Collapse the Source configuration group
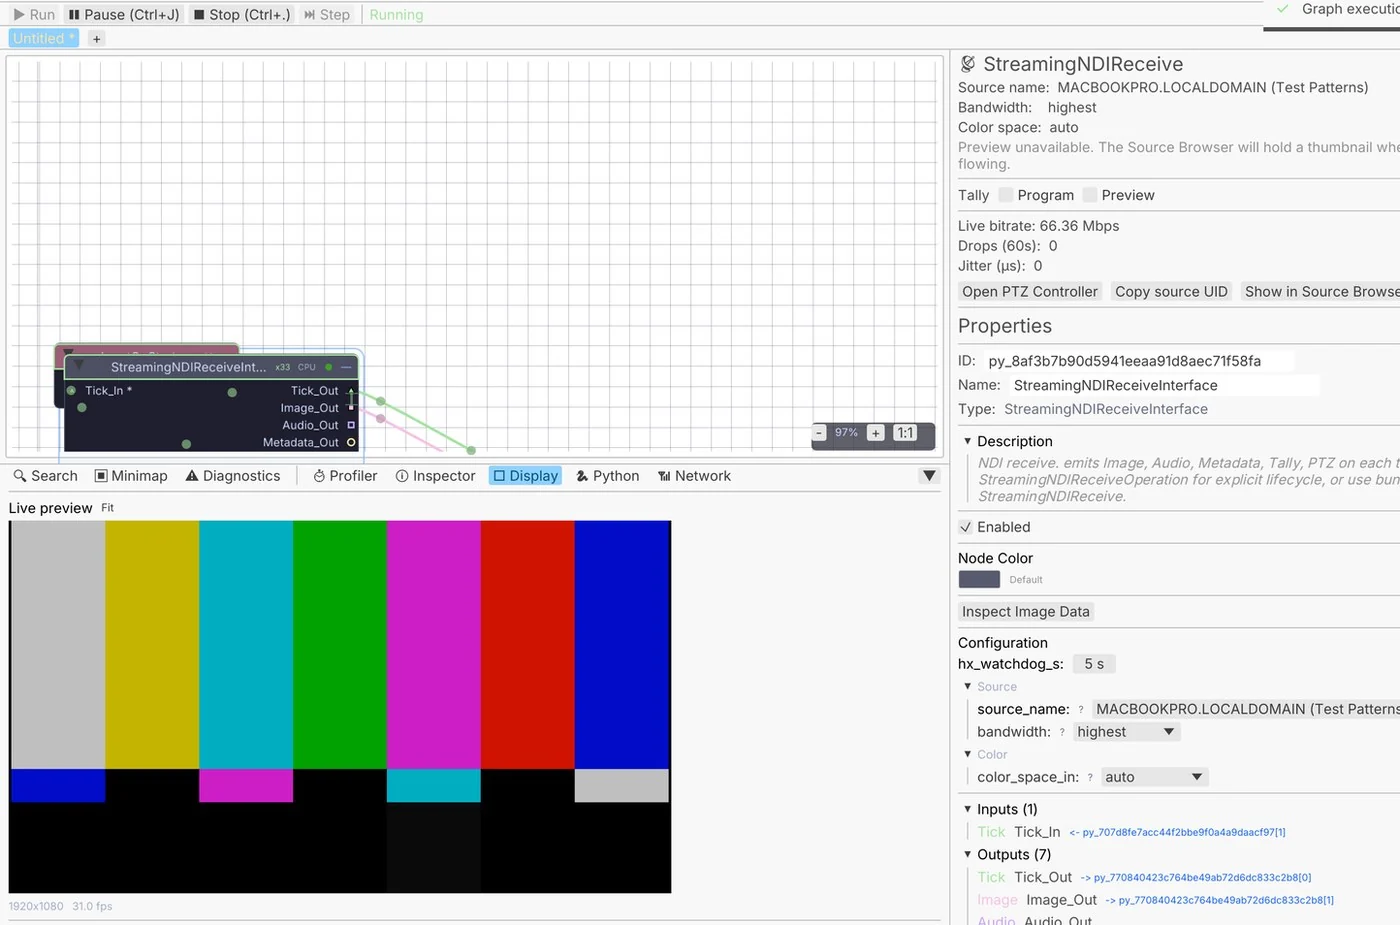The width and height of the screenshot is (1400, 925). [x=967, y=686]
